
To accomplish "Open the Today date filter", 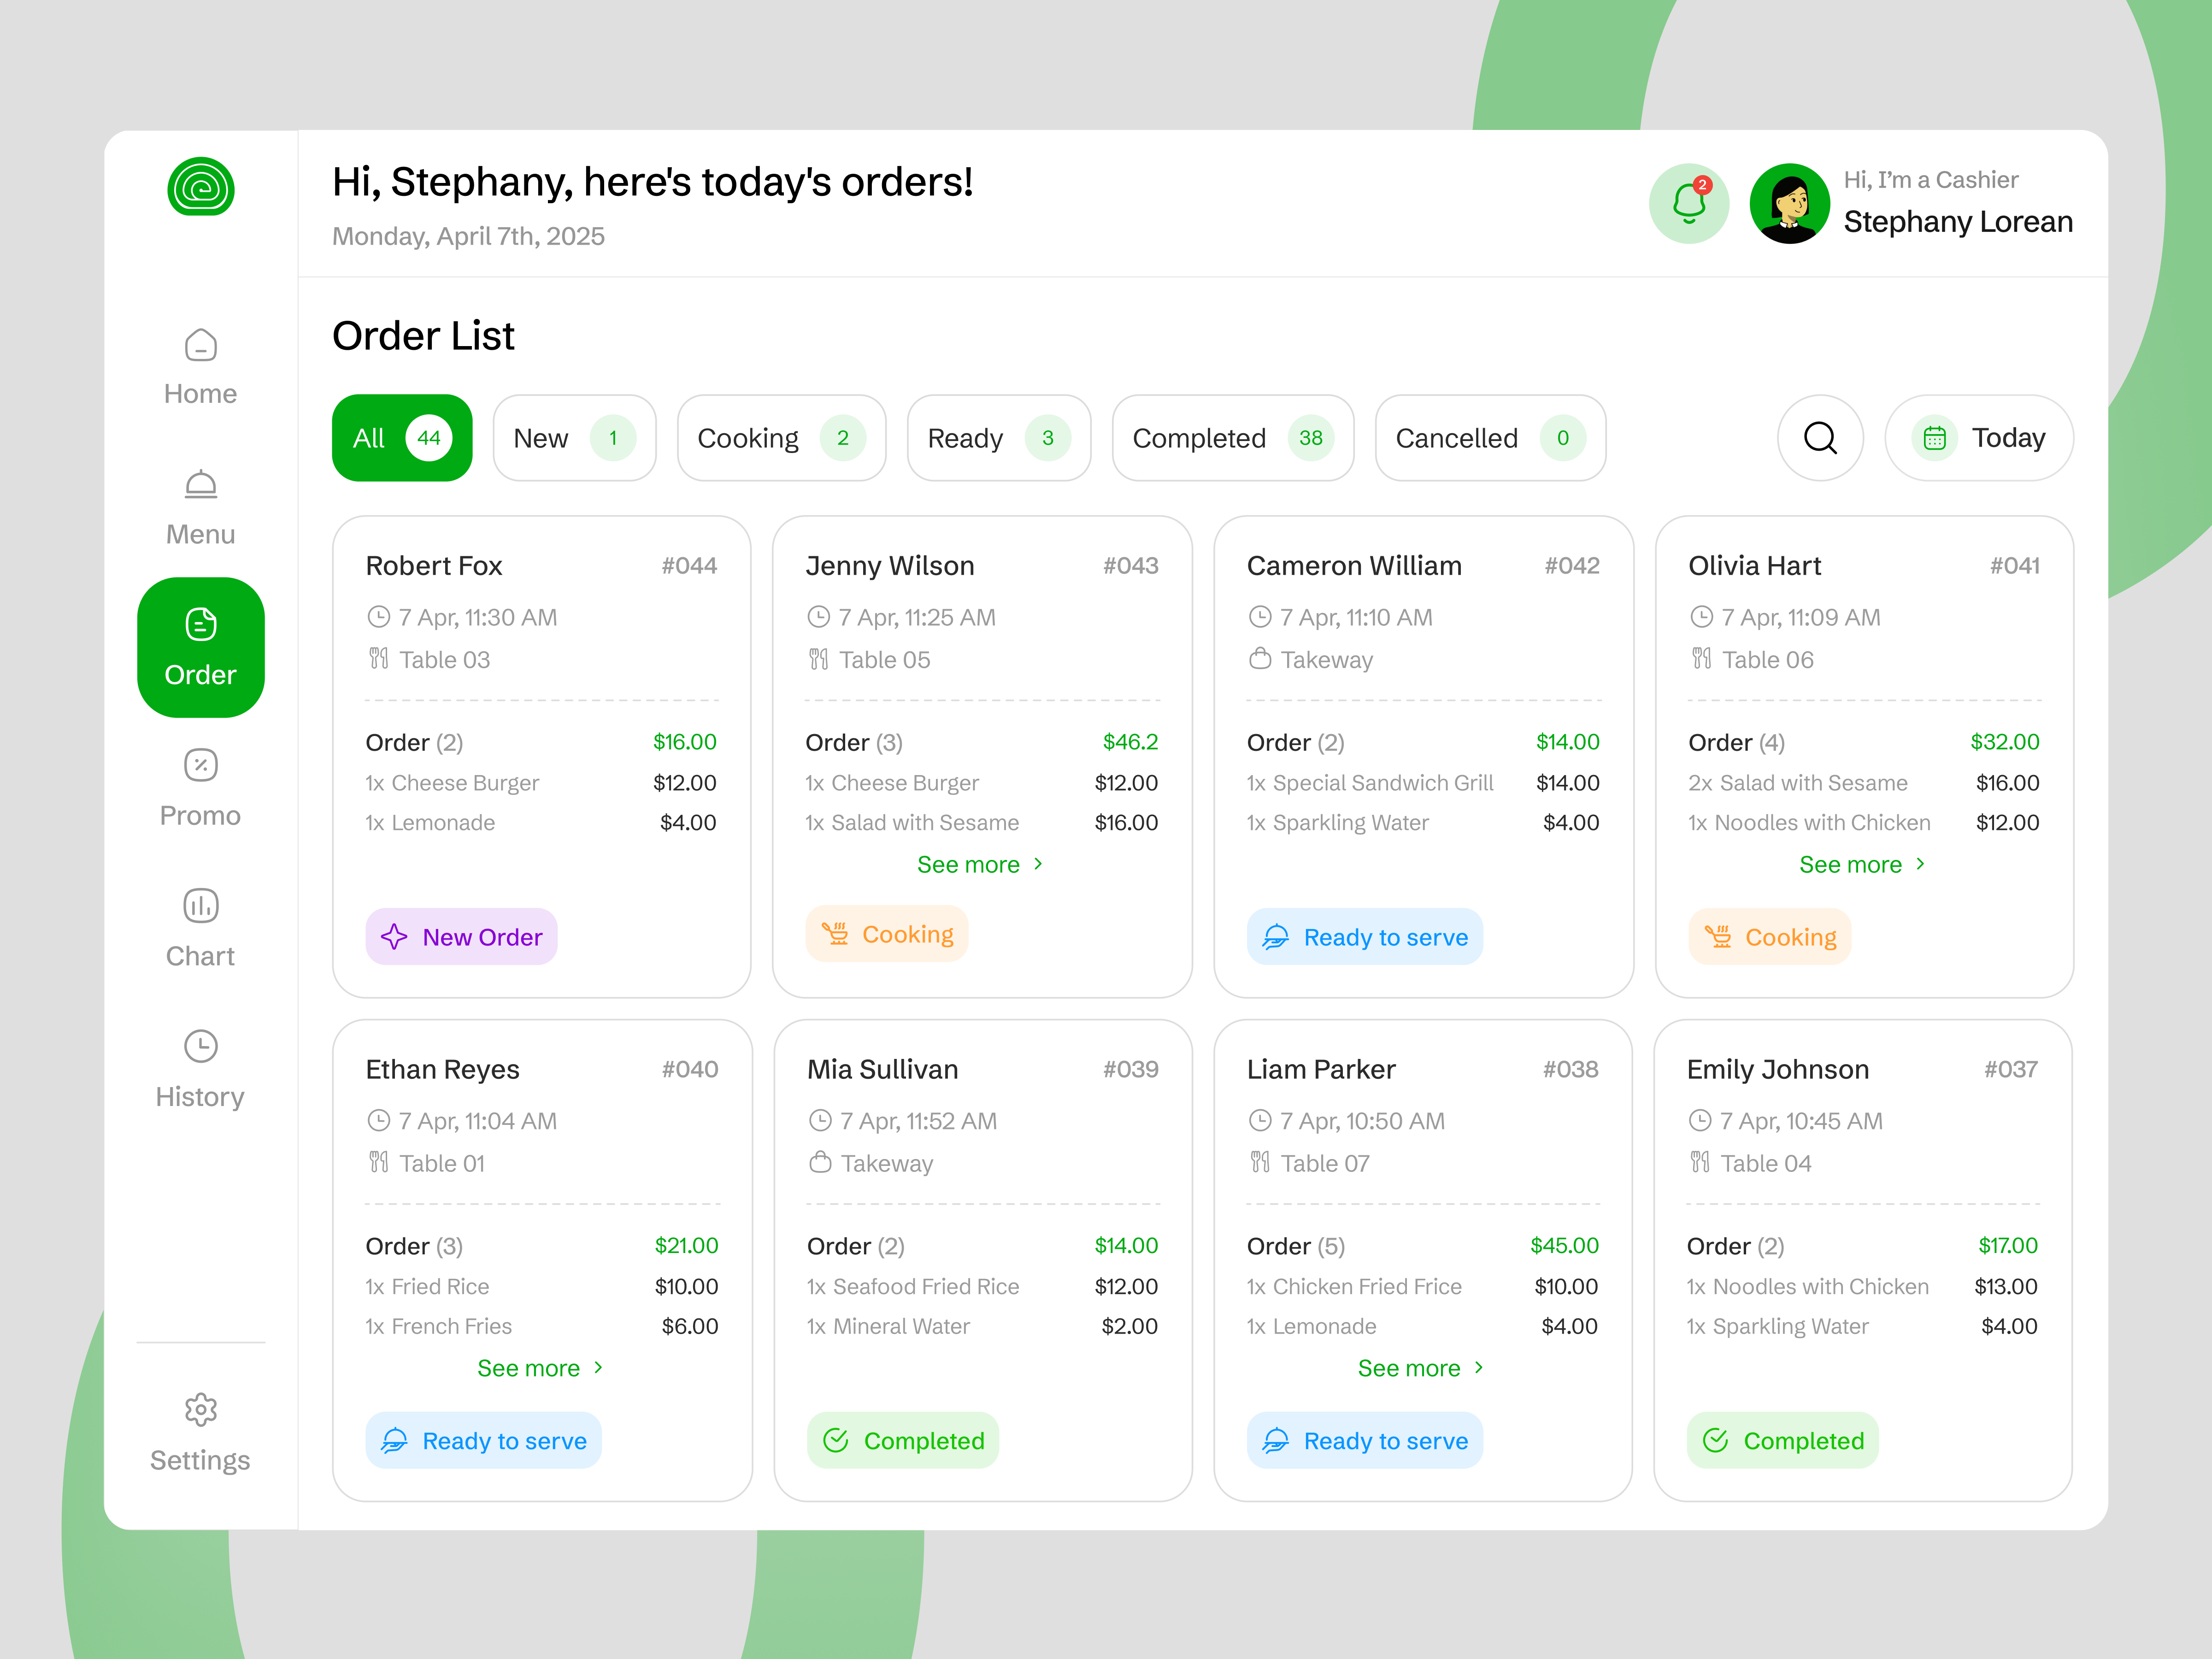I will (1979, 438).
